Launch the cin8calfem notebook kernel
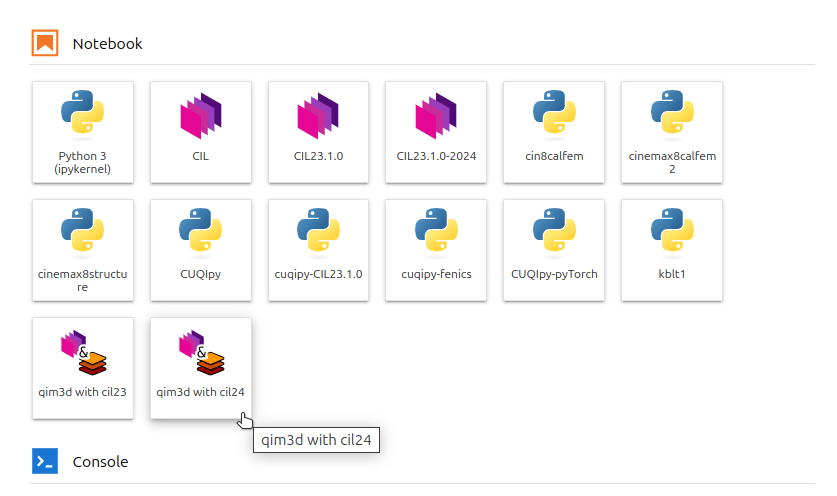 click(x=554, y=132)
